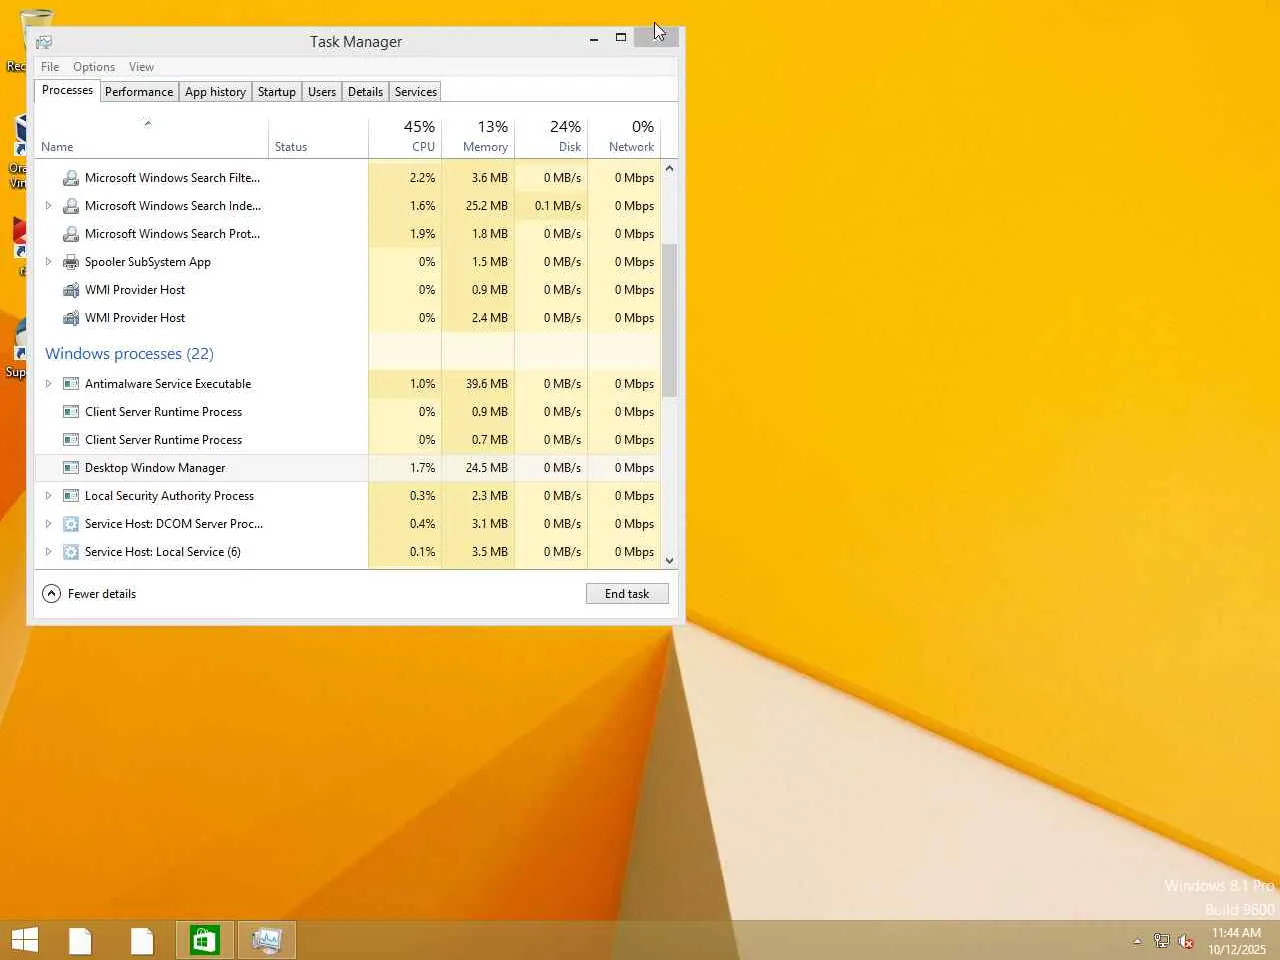Image resolution: width=1280 pixels, height=960 pixels.
Task: Click the Local Security Authority Process icon
Action: coord(71,496)
